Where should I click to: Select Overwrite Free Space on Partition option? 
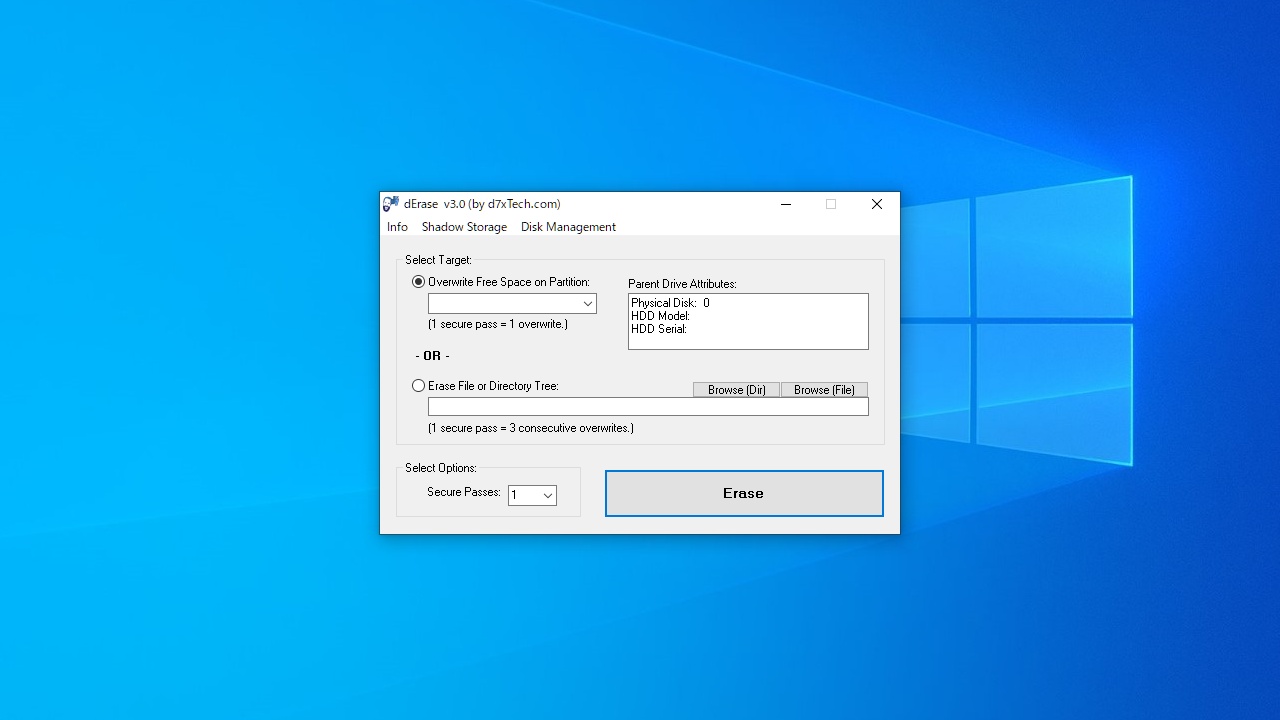pyautogui.click(x=501, y=282)
